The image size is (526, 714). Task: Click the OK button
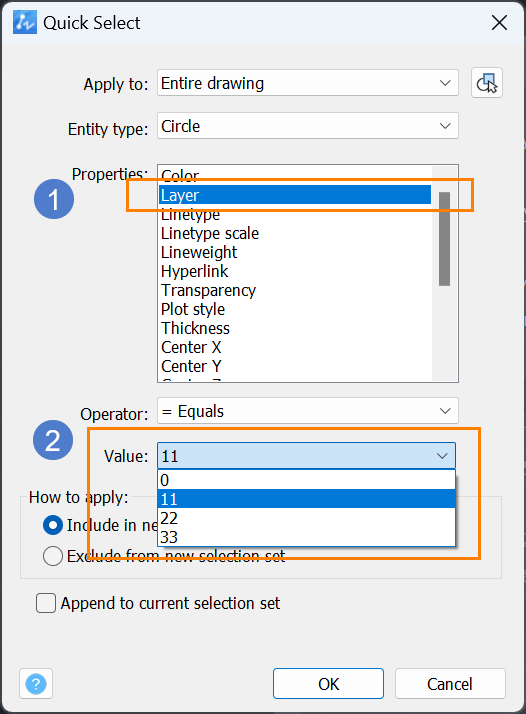click(328, 683)
